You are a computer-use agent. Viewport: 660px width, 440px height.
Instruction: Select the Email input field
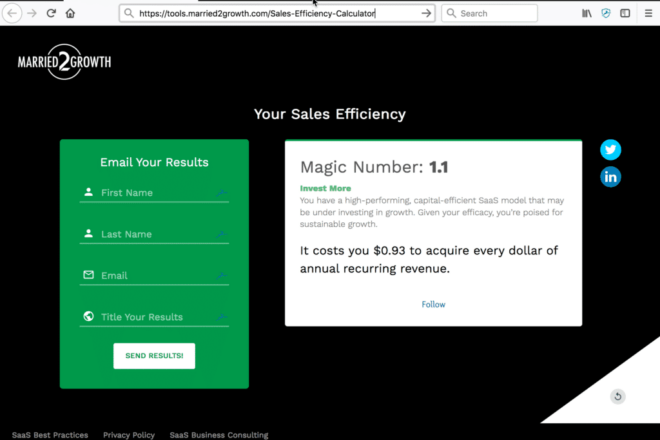pos(155,276)
